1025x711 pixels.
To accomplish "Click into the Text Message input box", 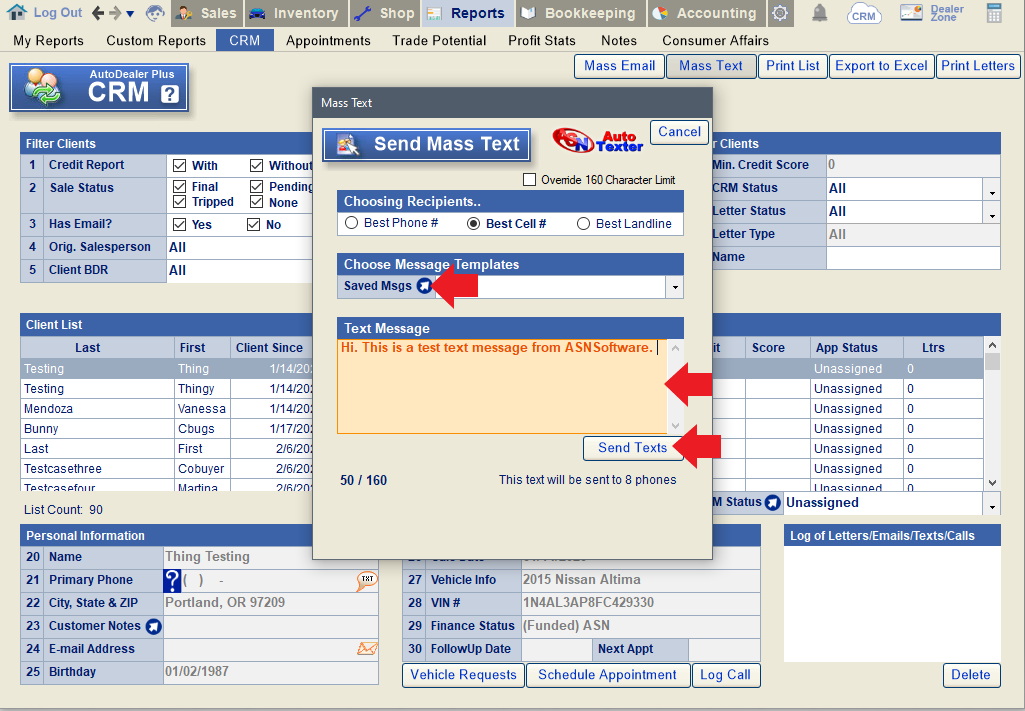I will (x=502, y=386).
